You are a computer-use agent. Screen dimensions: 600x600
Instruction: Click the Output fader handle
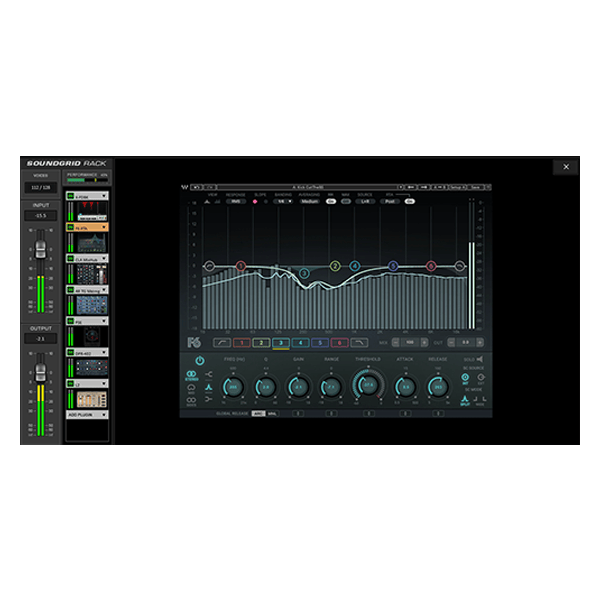click(x=41, y=372)
